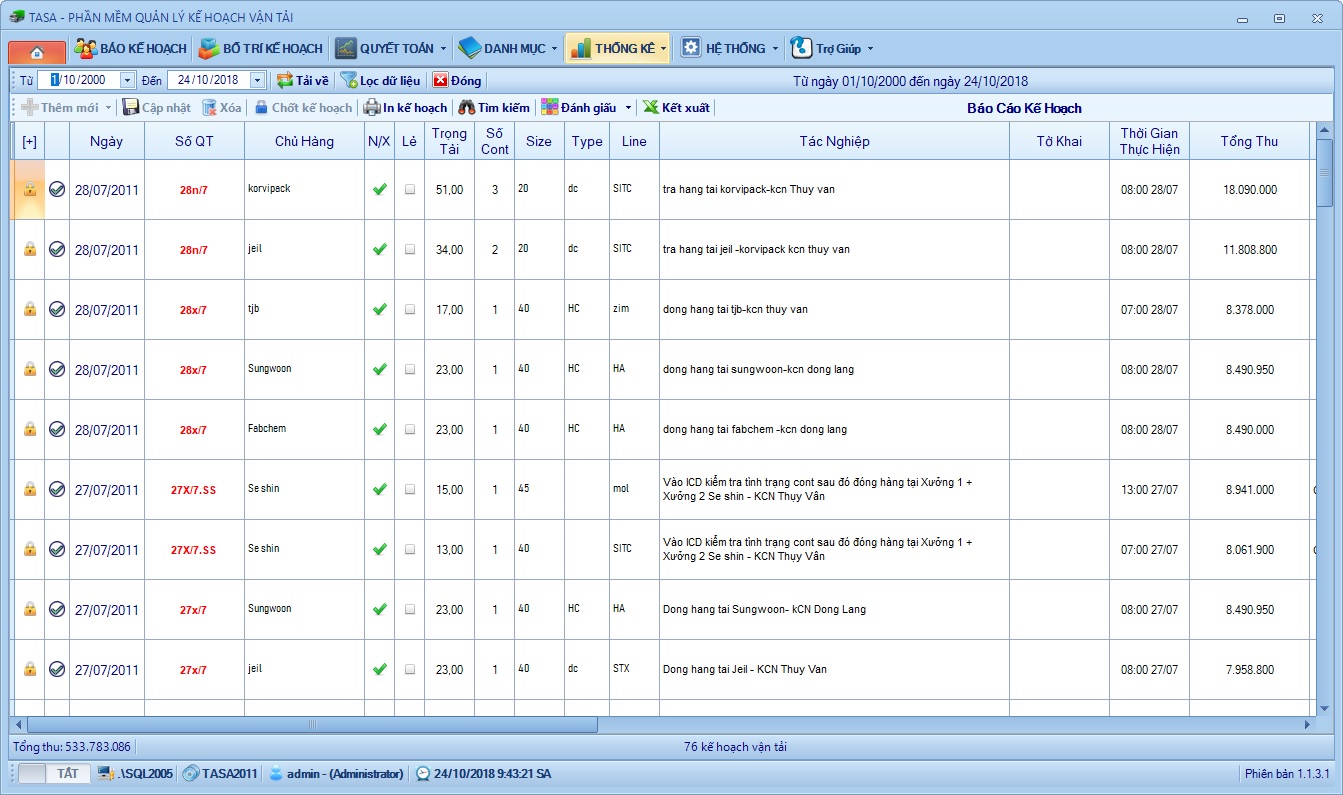The height and width of the screenshot is (795, 1343).
Task: Open the Đánh giấu dropdown arrow
Action: (628, 108)
